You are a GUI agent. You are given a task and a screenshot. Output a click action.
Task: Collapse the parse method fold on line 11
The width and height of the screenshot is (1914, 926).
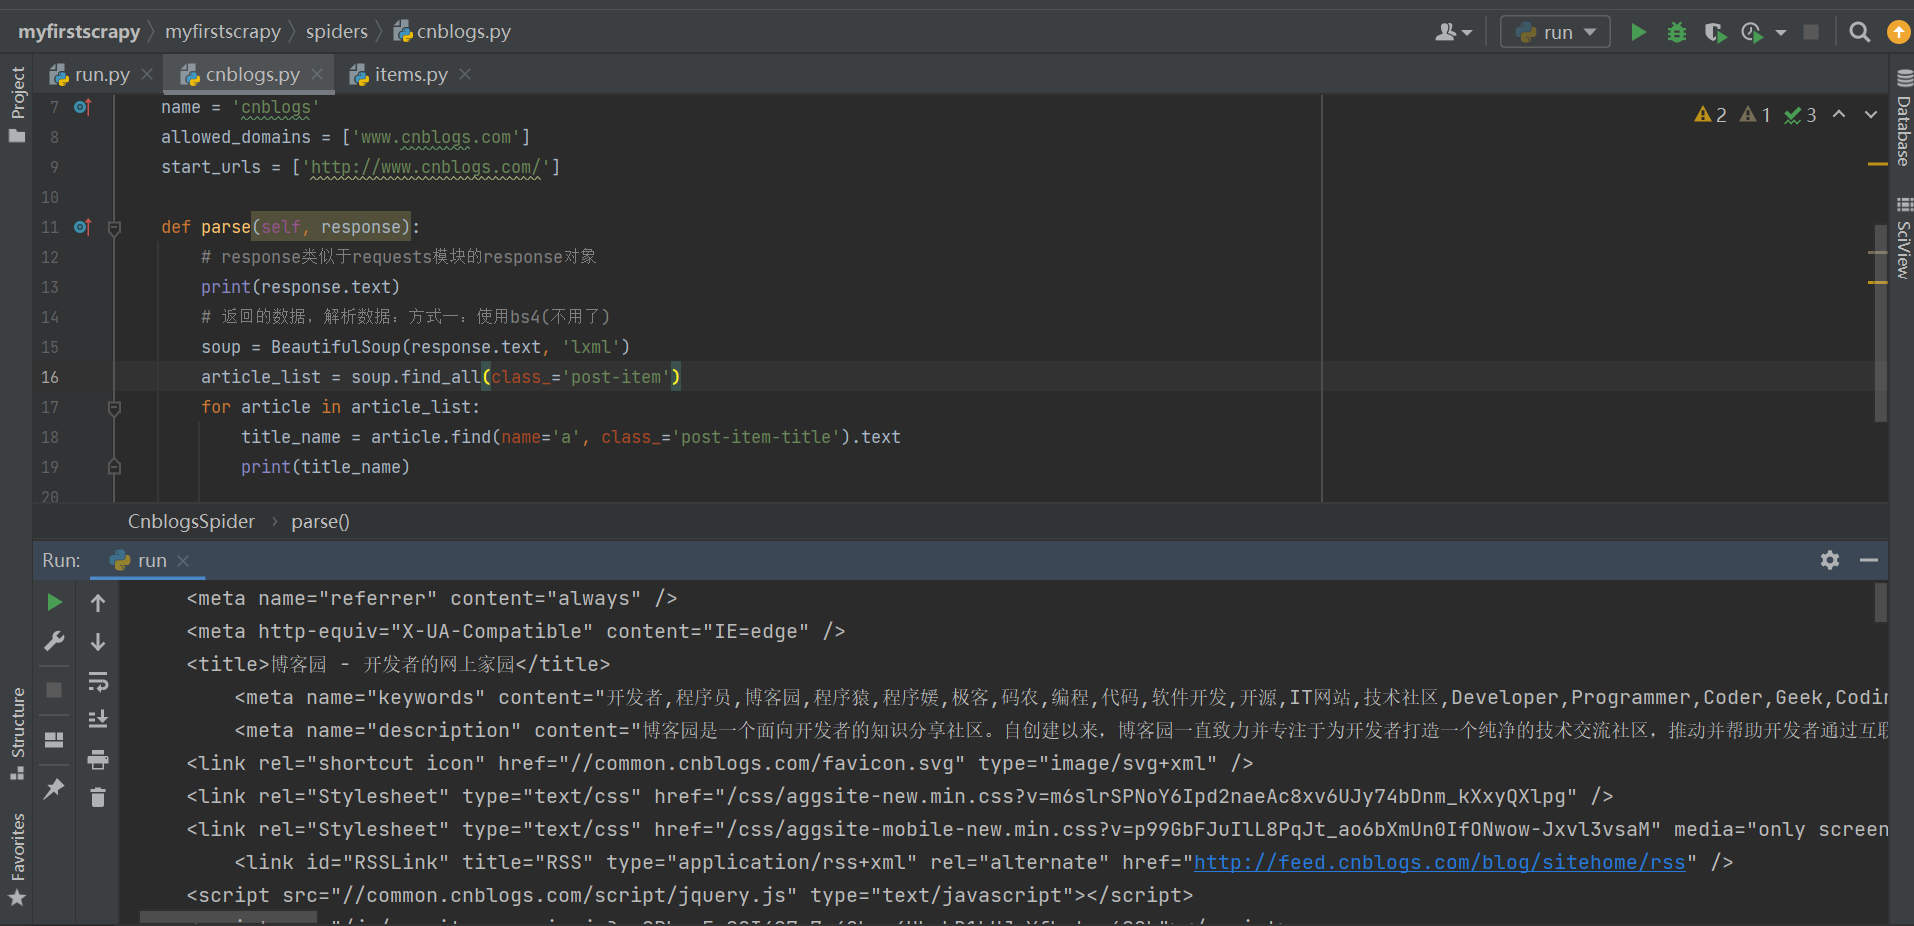[x=114, y=228]
